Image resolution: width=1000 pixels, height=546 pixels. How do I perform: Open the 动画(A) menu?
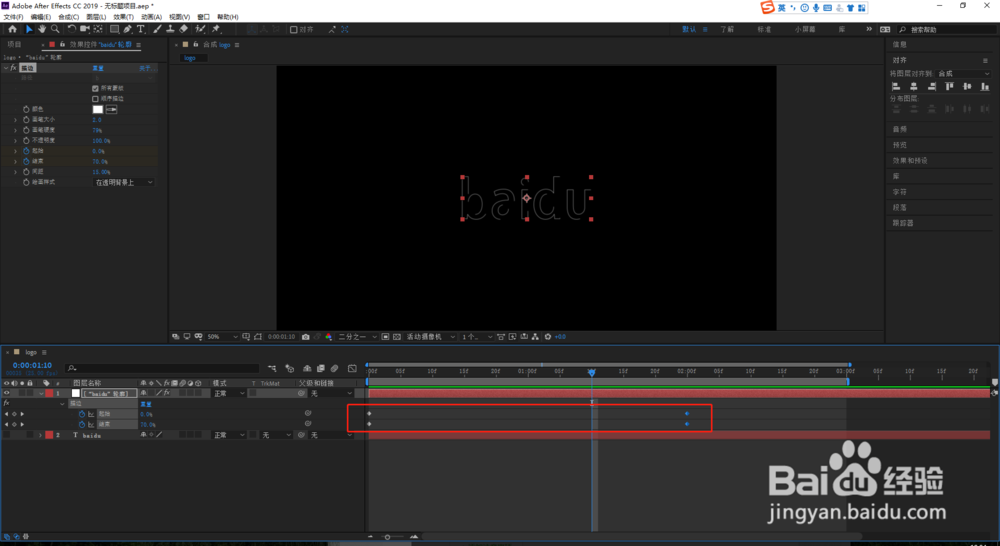pyautogui.click(x=151, y=17)
